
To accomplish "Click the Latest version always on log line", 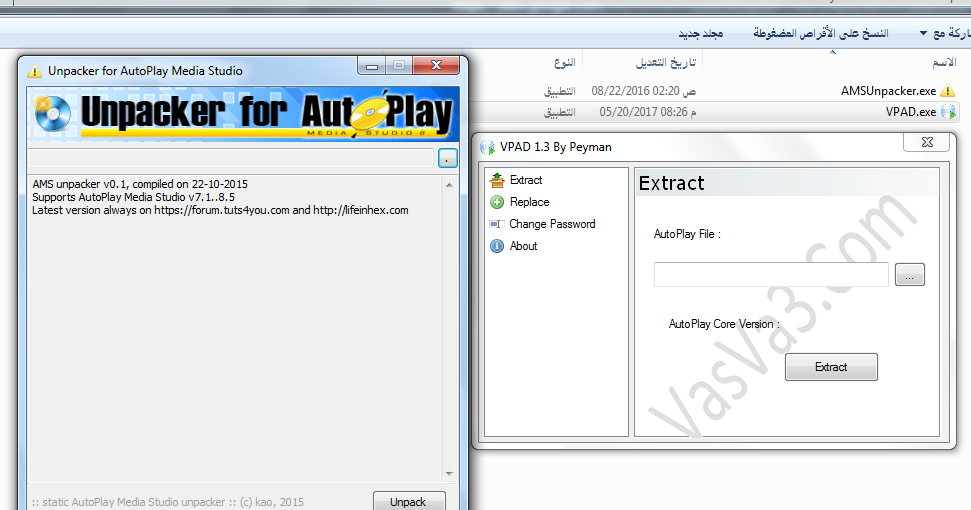I will (220, 210).
